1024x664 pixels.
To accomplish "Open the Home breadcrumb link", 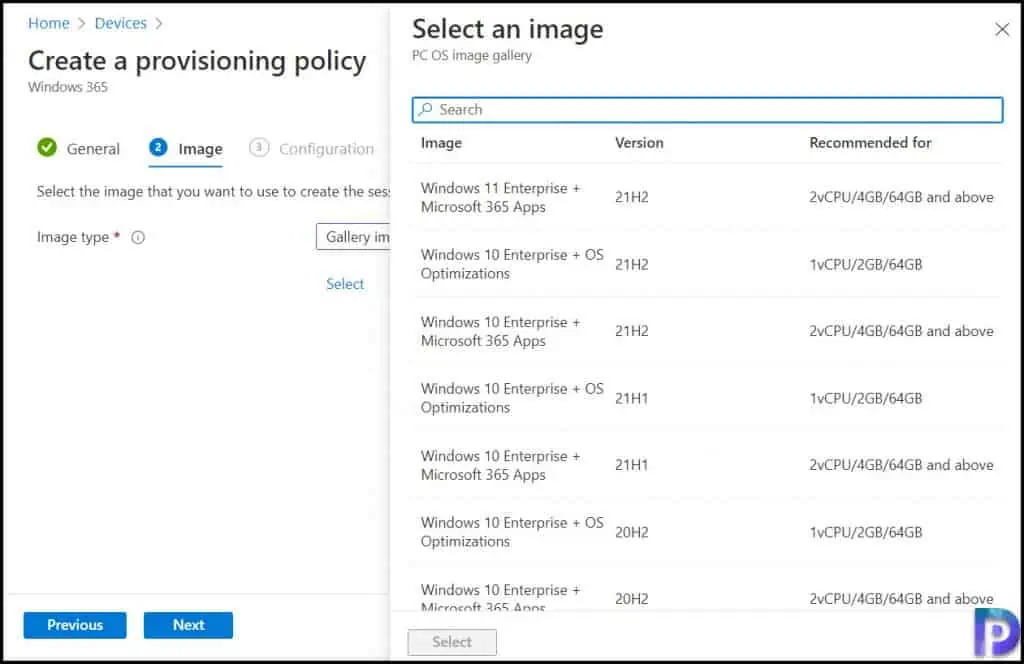I will [x=48, y=24].
